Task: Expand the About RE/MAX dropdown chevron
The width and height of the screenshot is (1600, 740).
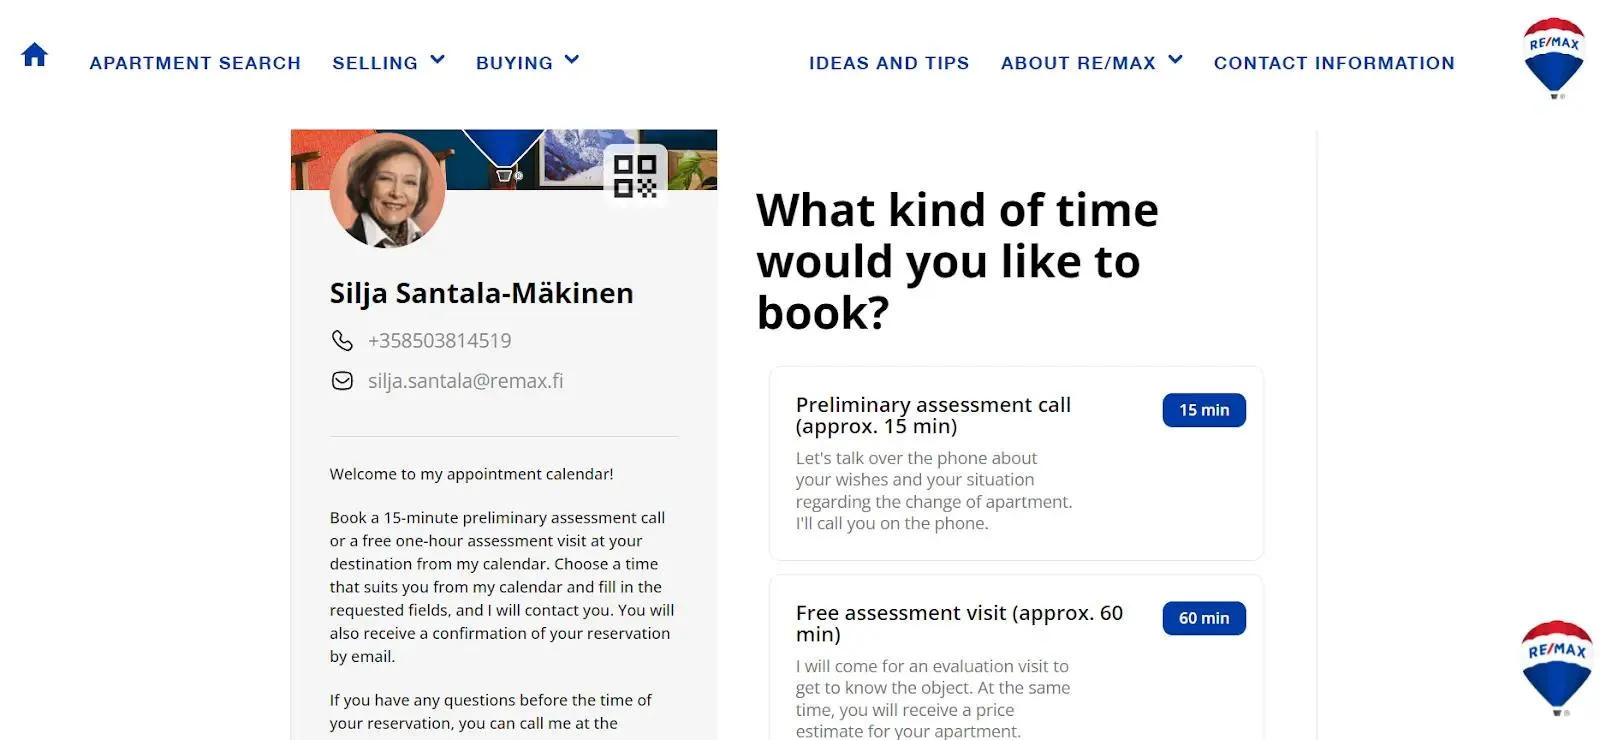Action: pos(1175,60)
